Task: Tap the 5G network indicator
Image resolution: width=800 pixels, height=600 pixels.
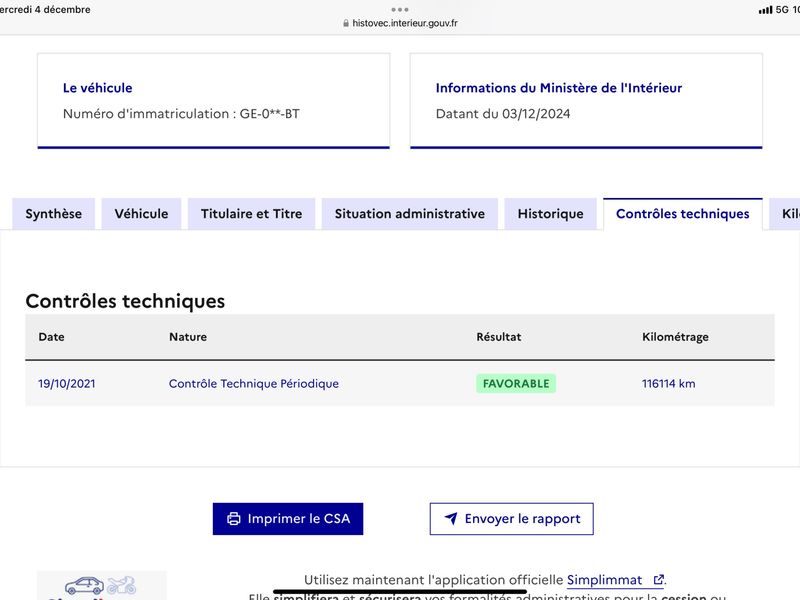Action: 782,10
